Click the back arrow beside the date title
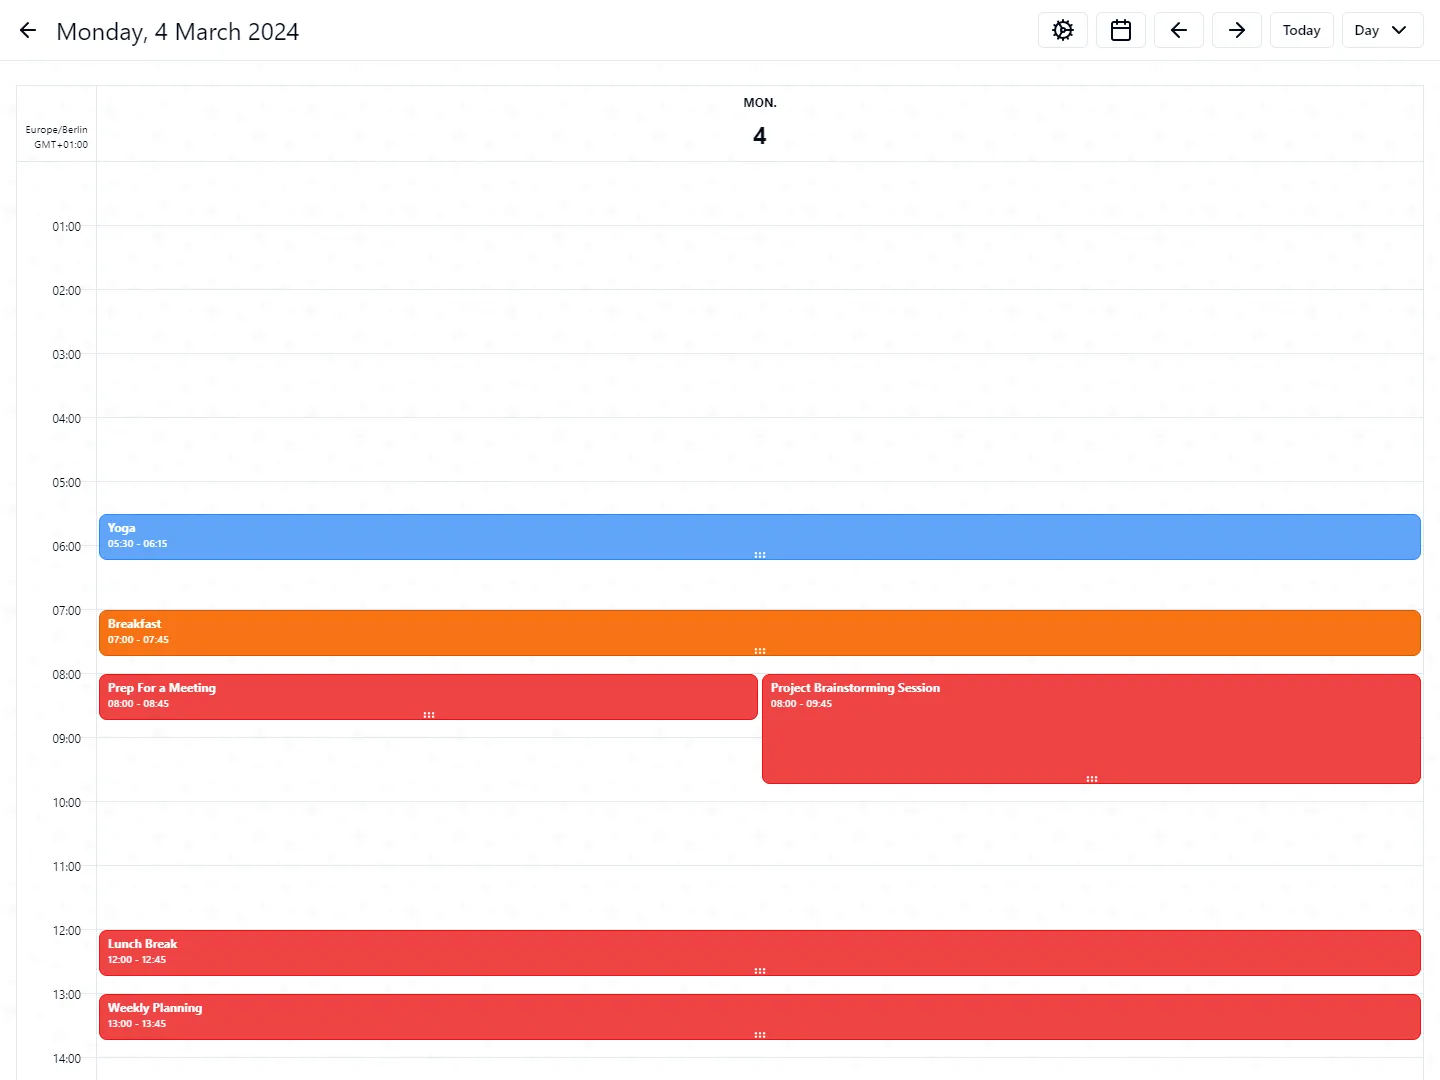Viewport: 1440px width, 1080px height. point(27,30)
